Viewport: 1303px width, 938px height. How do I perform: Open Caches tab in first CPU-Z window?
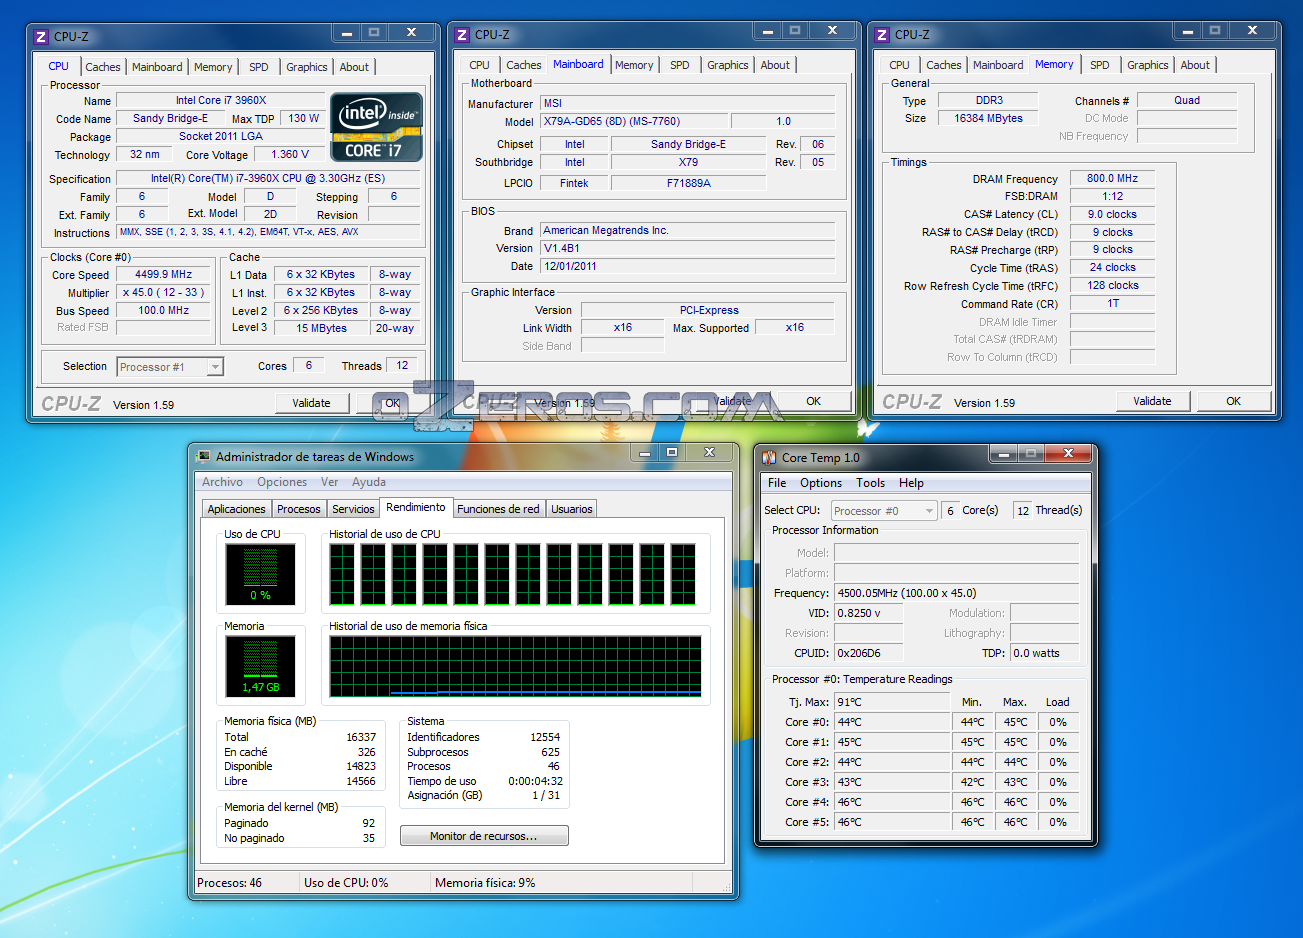pos(103,67)
